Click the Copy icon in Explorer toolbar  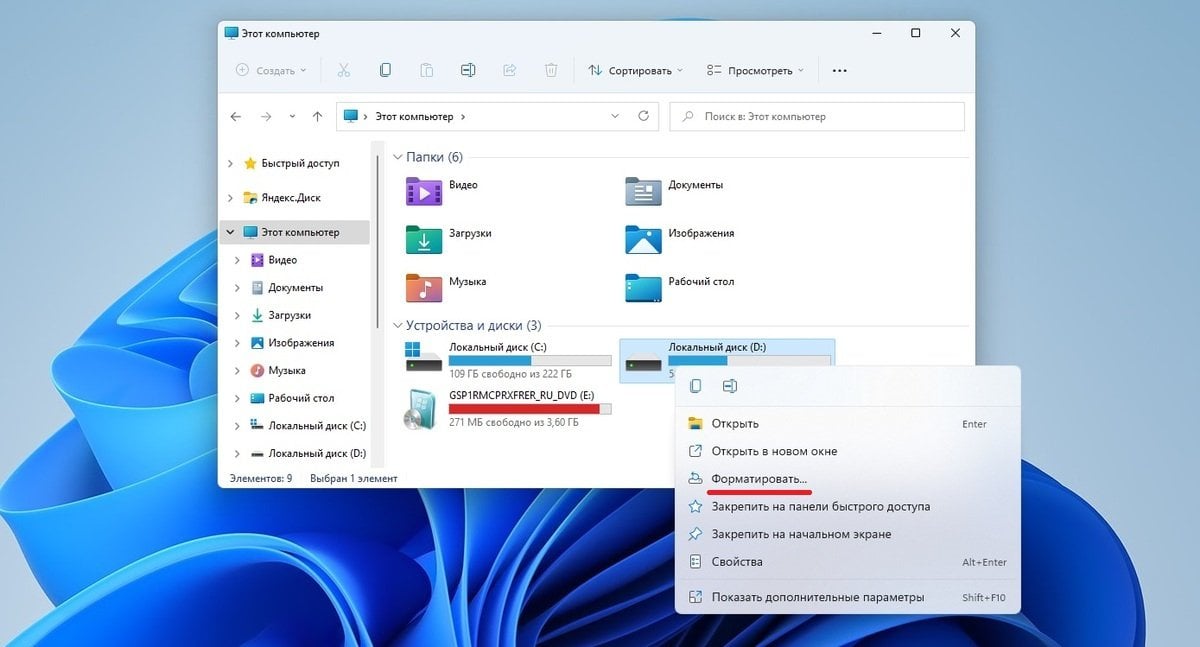pyautogui.click(x=385, y=71)
